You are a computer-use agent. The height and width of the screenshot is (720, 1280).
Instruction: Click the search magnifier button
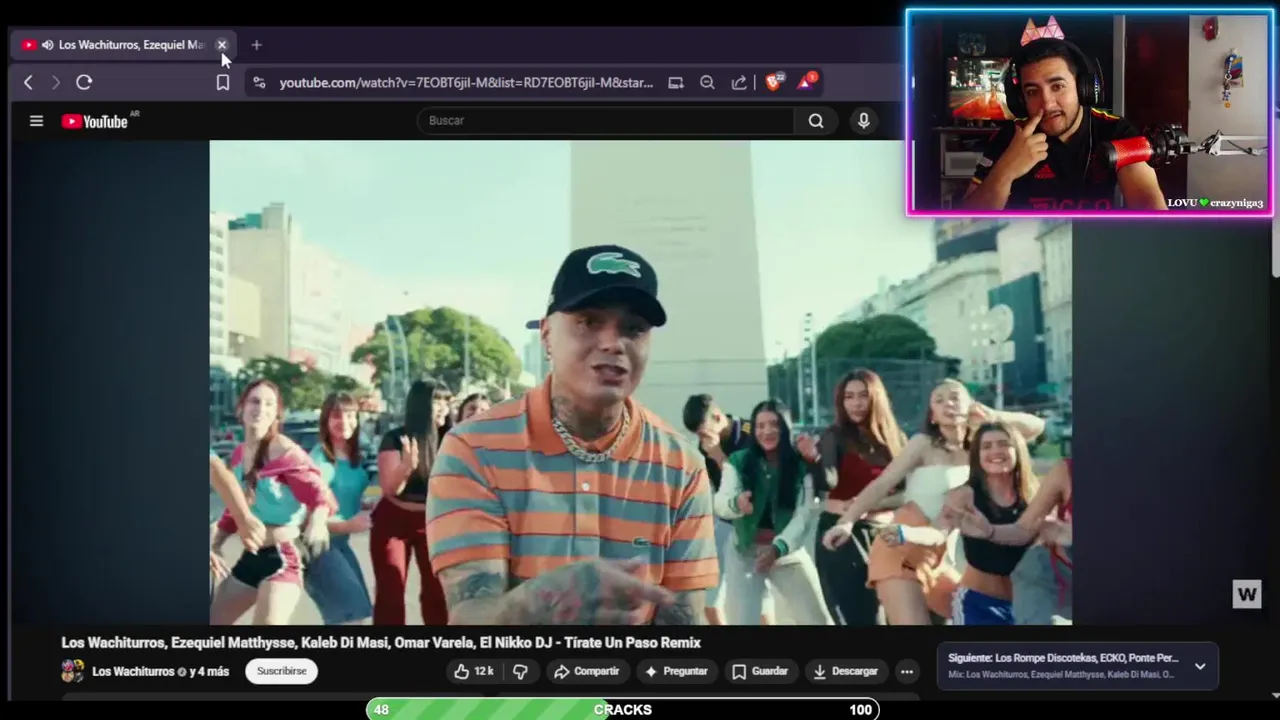(x=816, y=121)
